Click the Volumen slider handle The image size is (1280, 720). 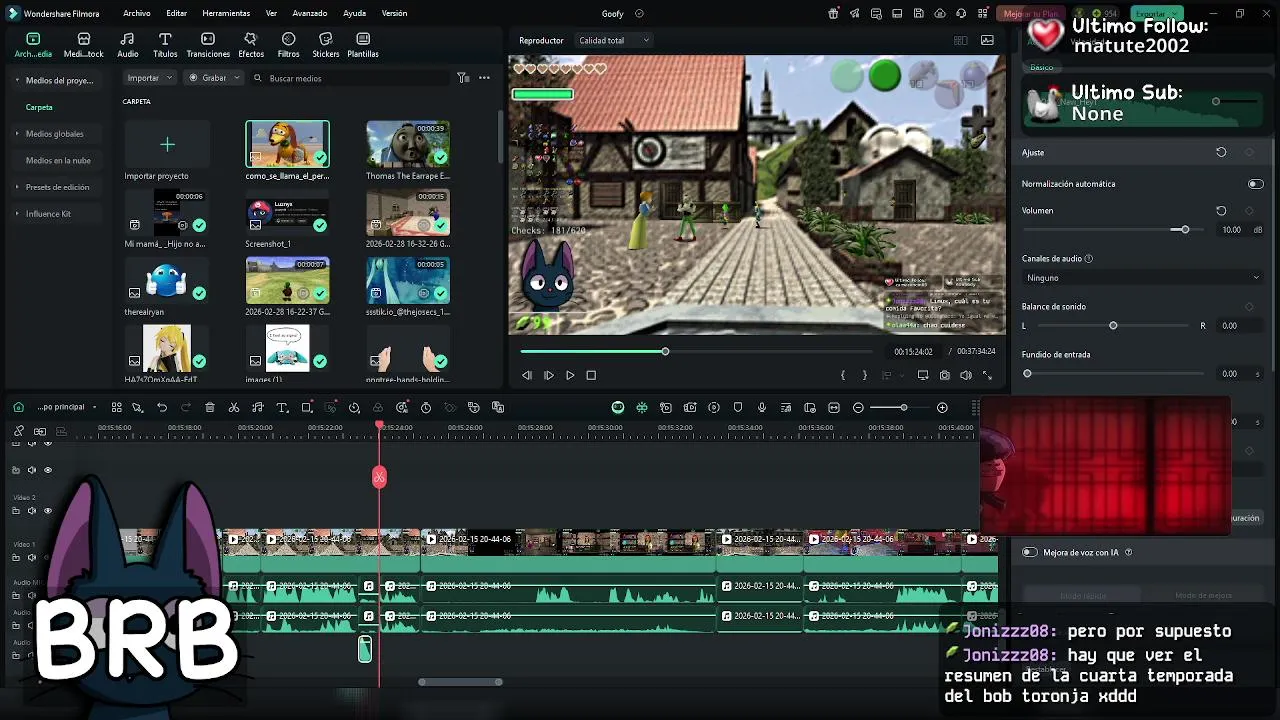(x=1185, y=230)
